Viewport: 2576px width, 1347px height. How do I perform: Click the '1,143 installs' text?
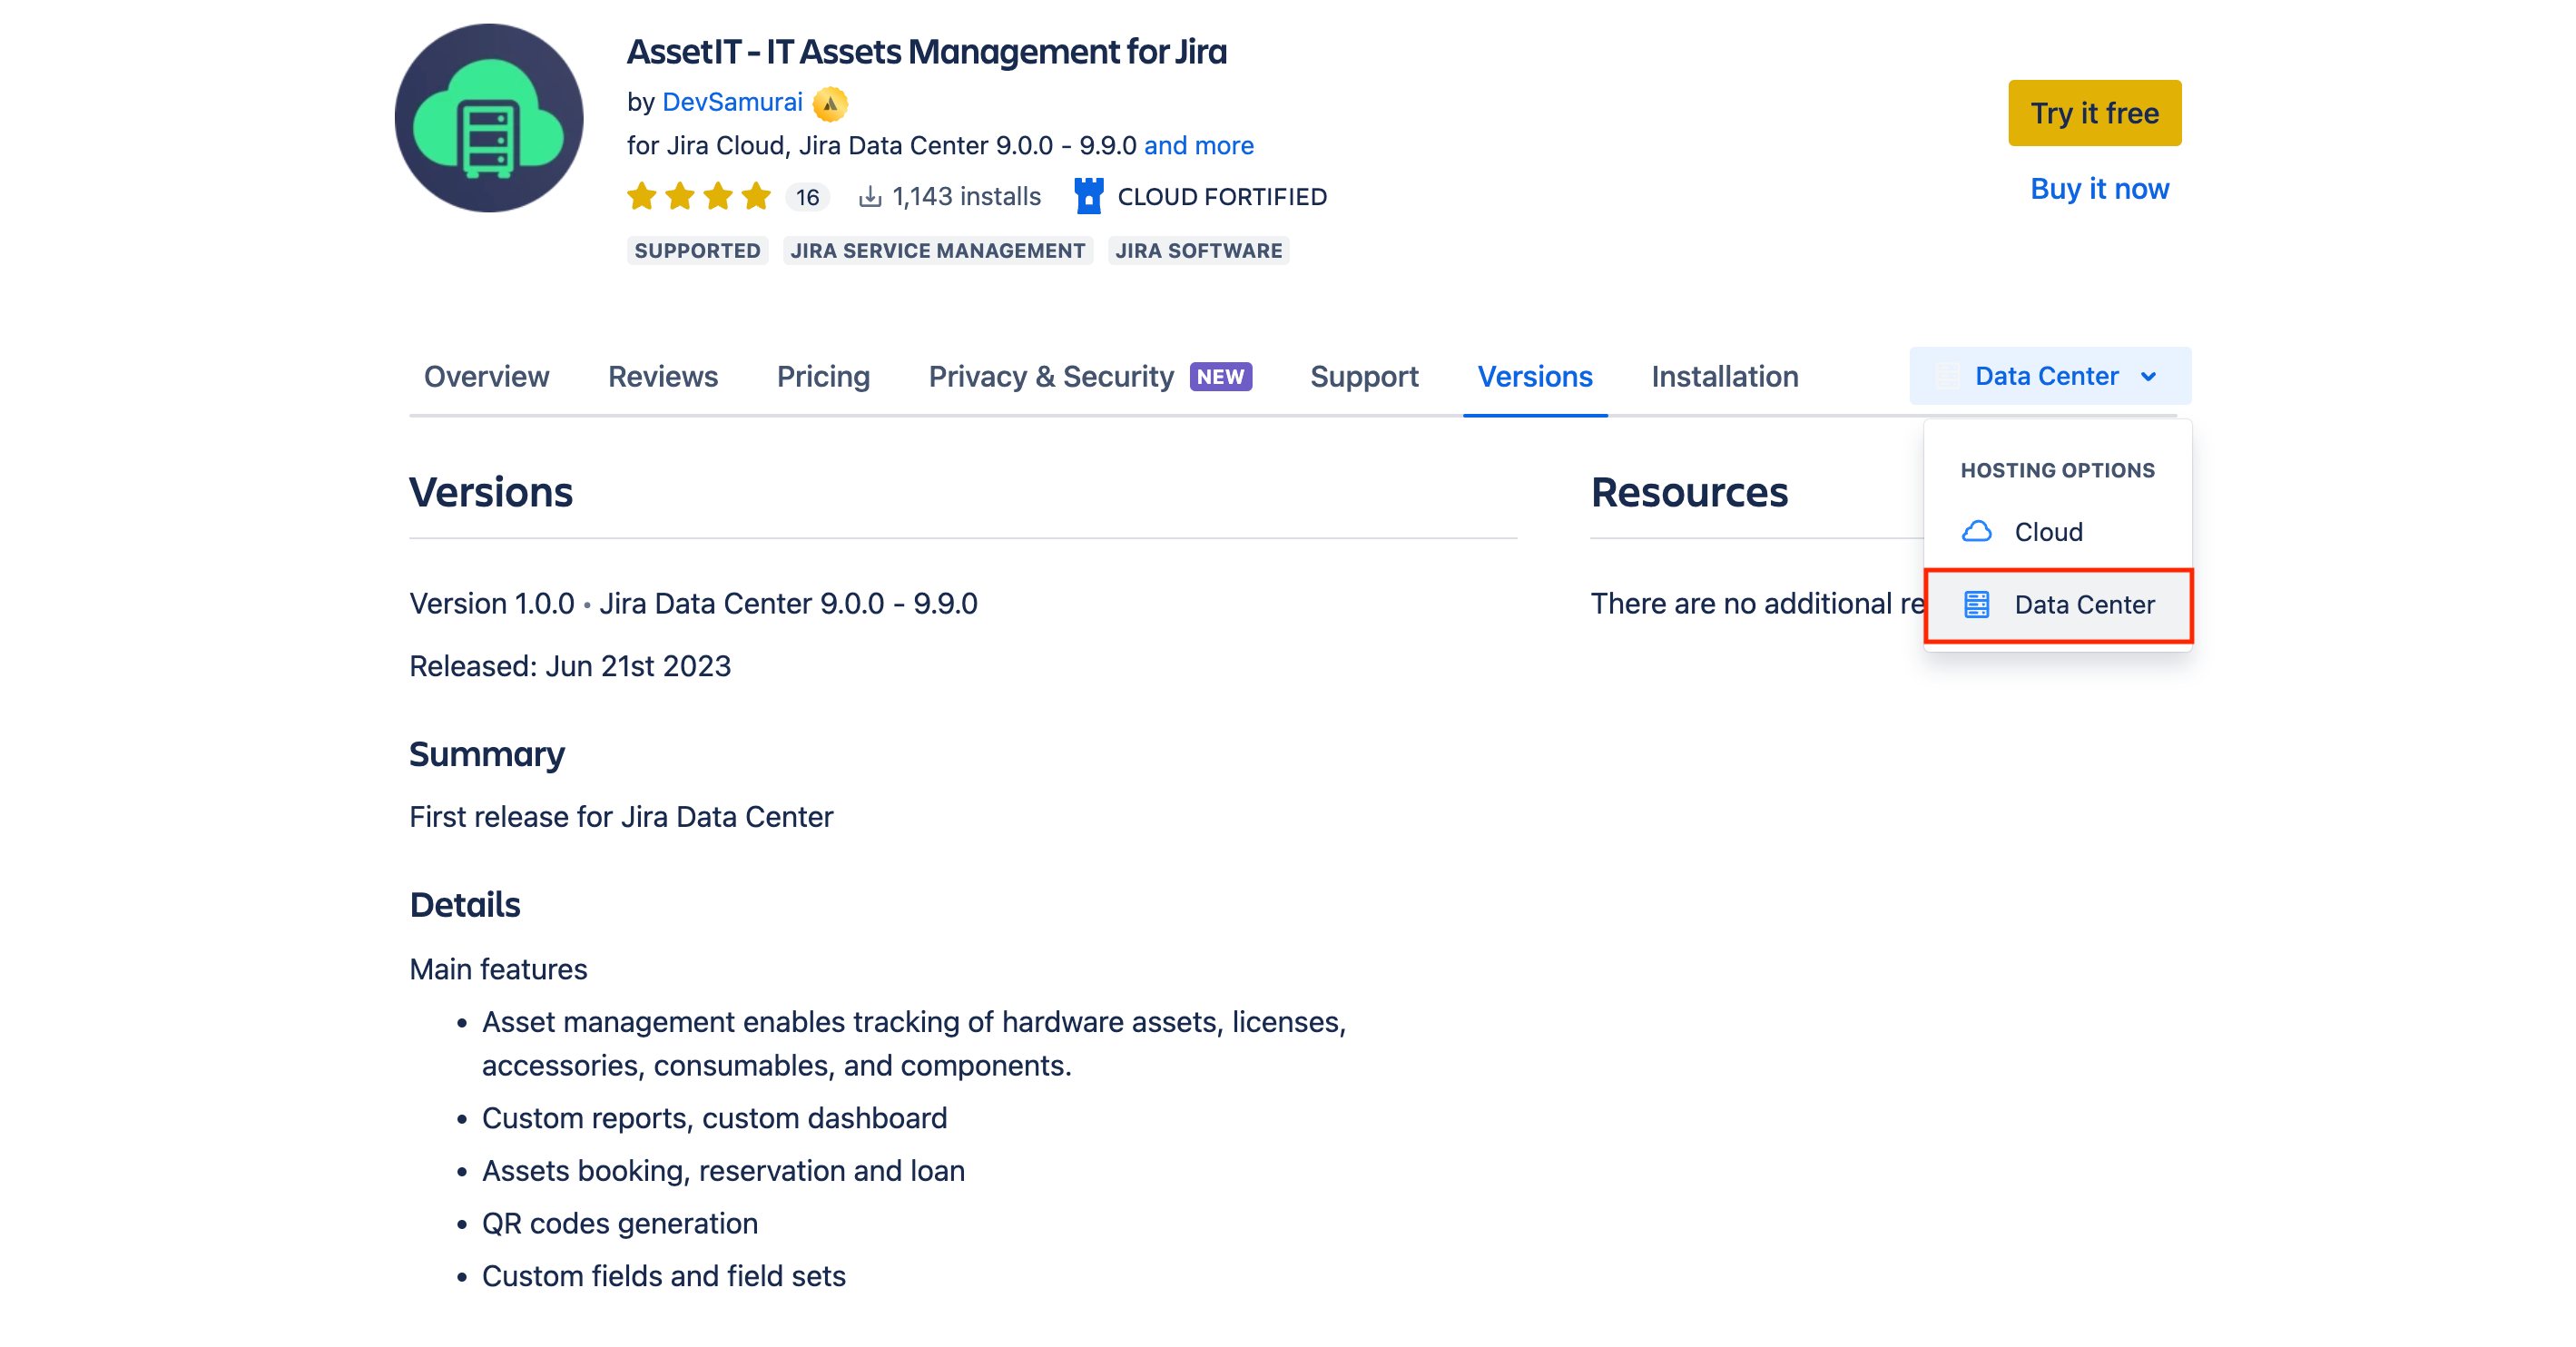(966, 196)
